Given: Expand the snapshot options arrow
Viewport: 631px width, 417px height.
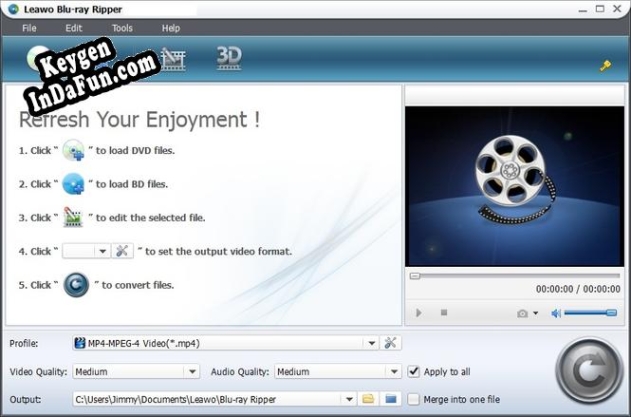Looking at the screenshot, I should pyautogui.click(x=536, y=313).
